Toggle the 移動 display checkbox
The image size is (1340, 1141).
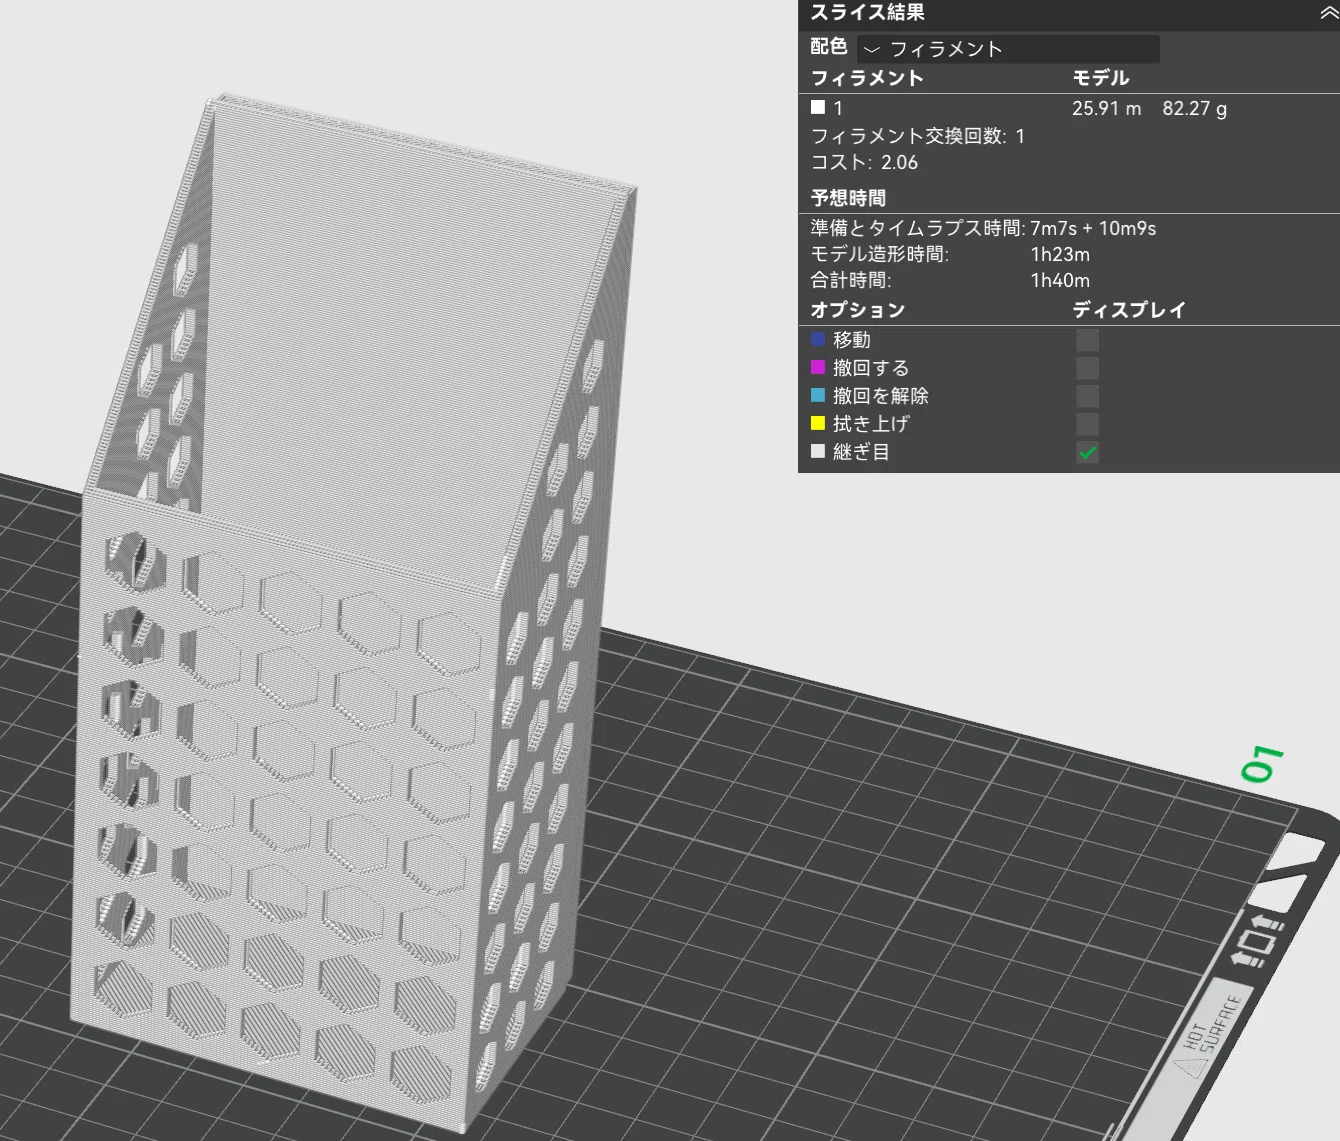(x=1087, y=340)
